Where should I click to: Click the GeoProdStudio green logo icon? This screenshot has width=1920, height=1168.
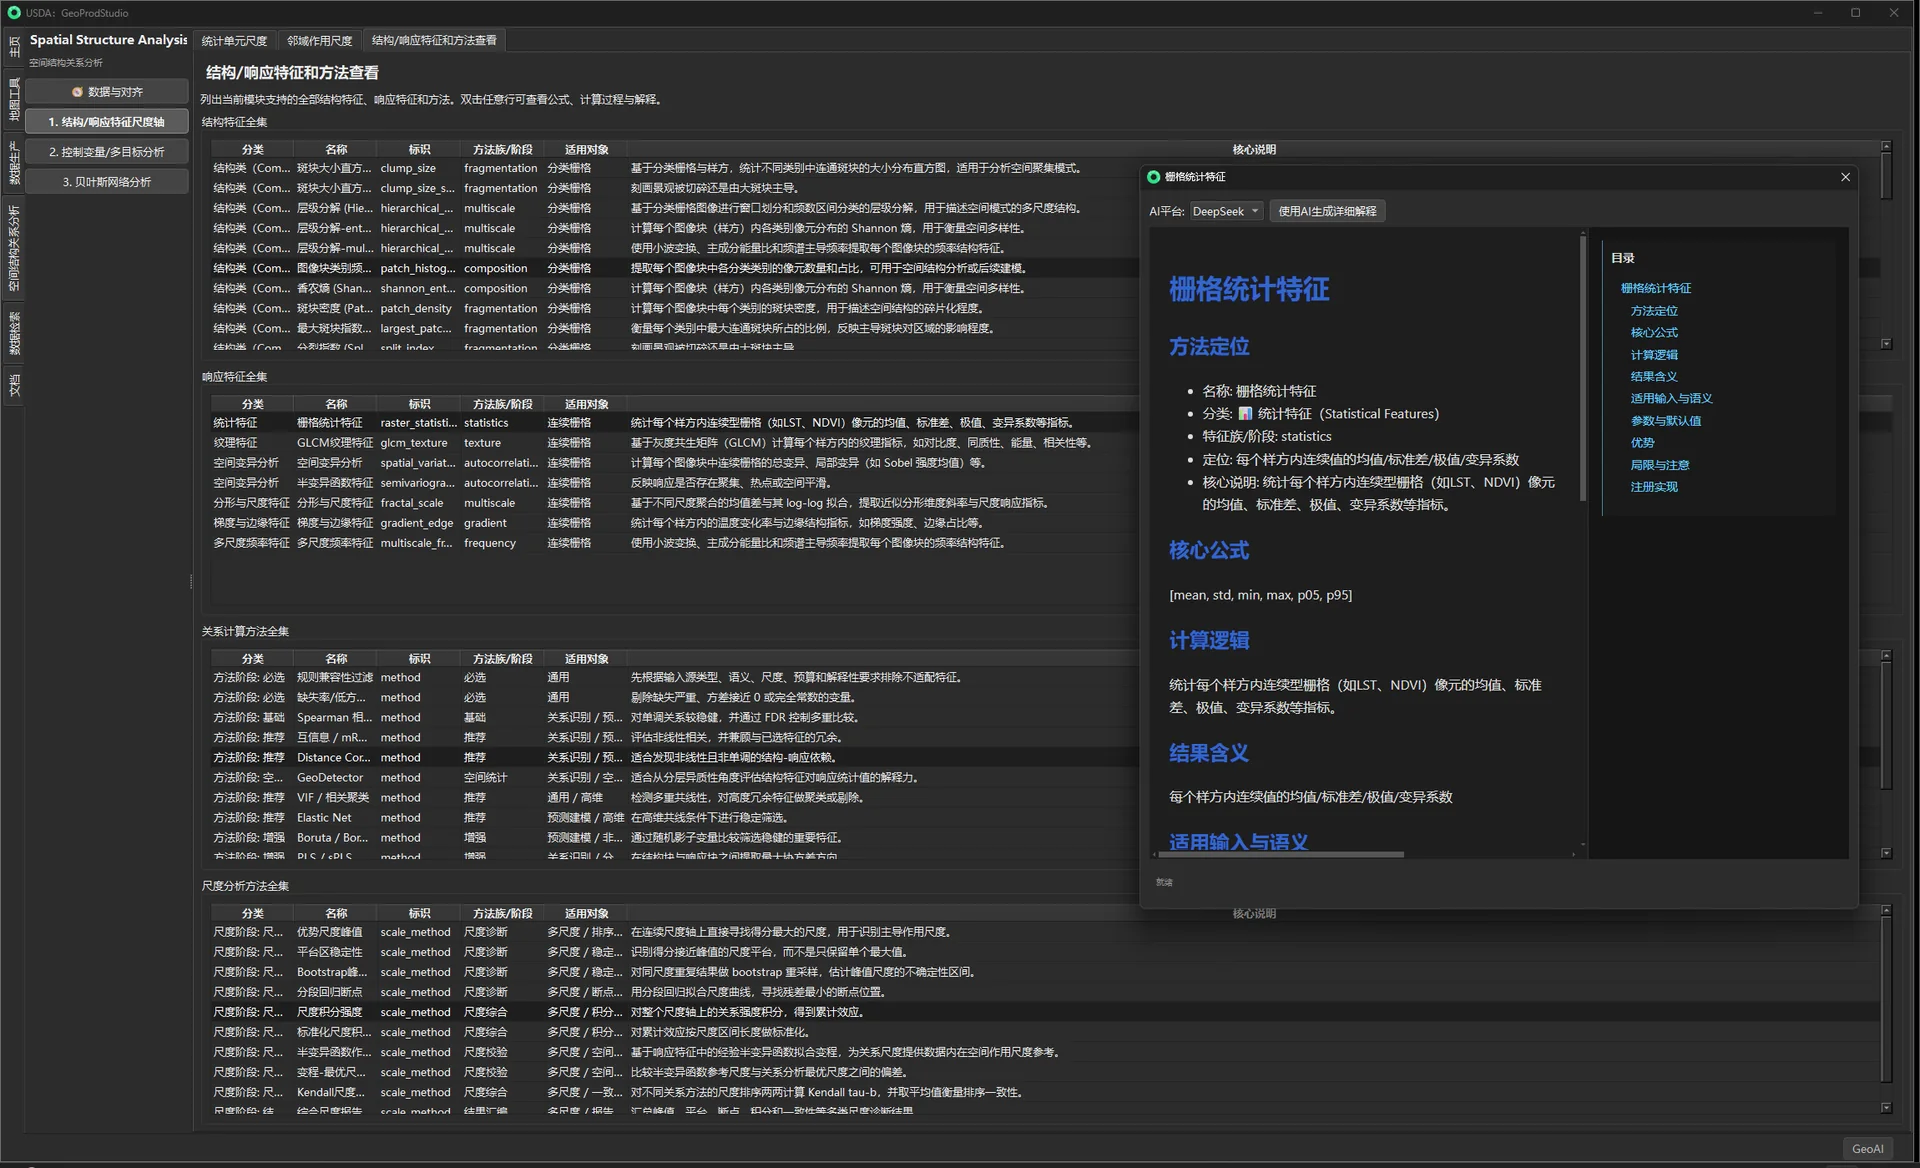(13, 13)
